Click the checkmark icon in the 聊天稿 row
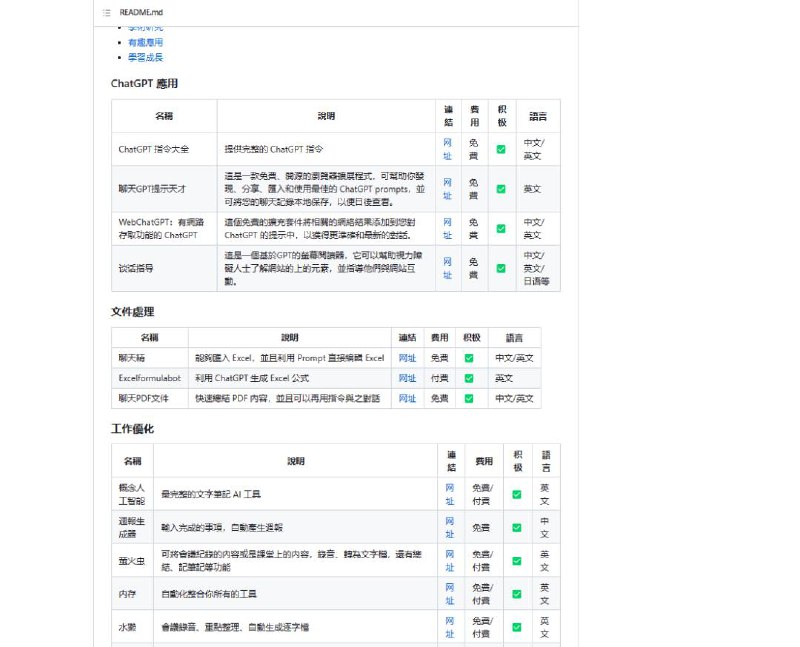 [x=468, y=358]
